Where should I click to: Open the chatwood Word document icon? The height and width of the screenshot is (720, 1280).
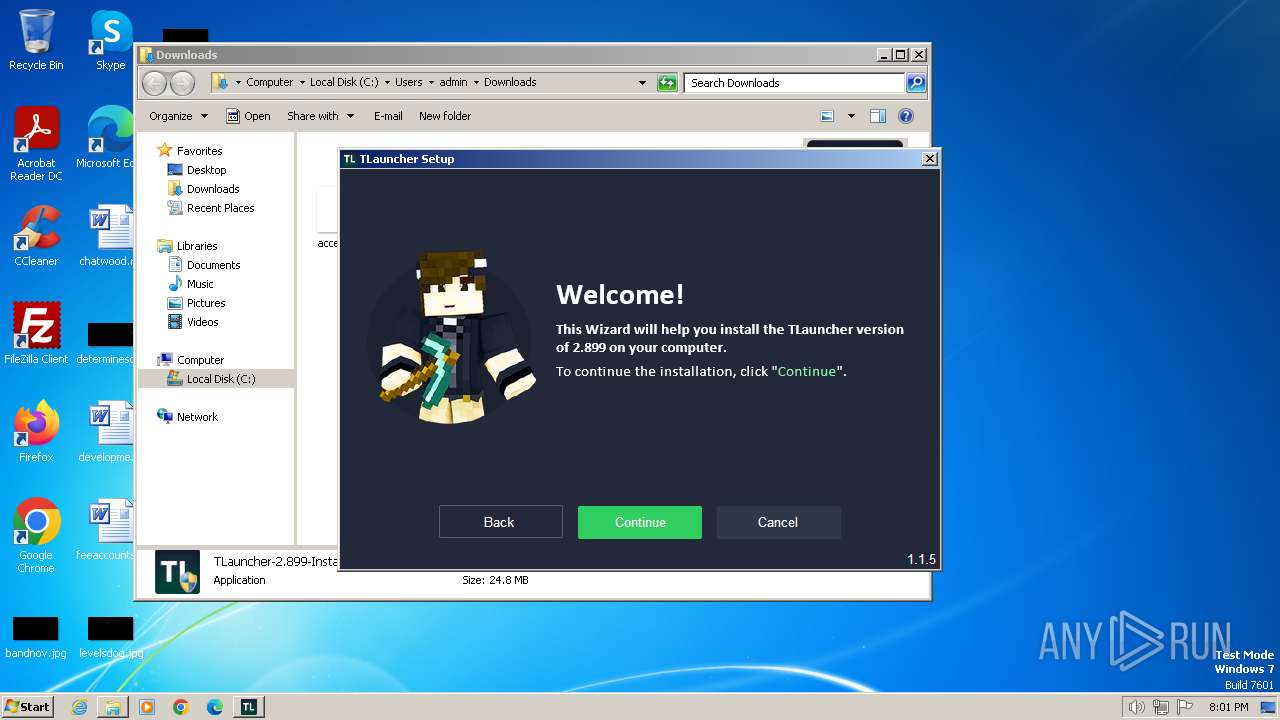pos(108,236)
